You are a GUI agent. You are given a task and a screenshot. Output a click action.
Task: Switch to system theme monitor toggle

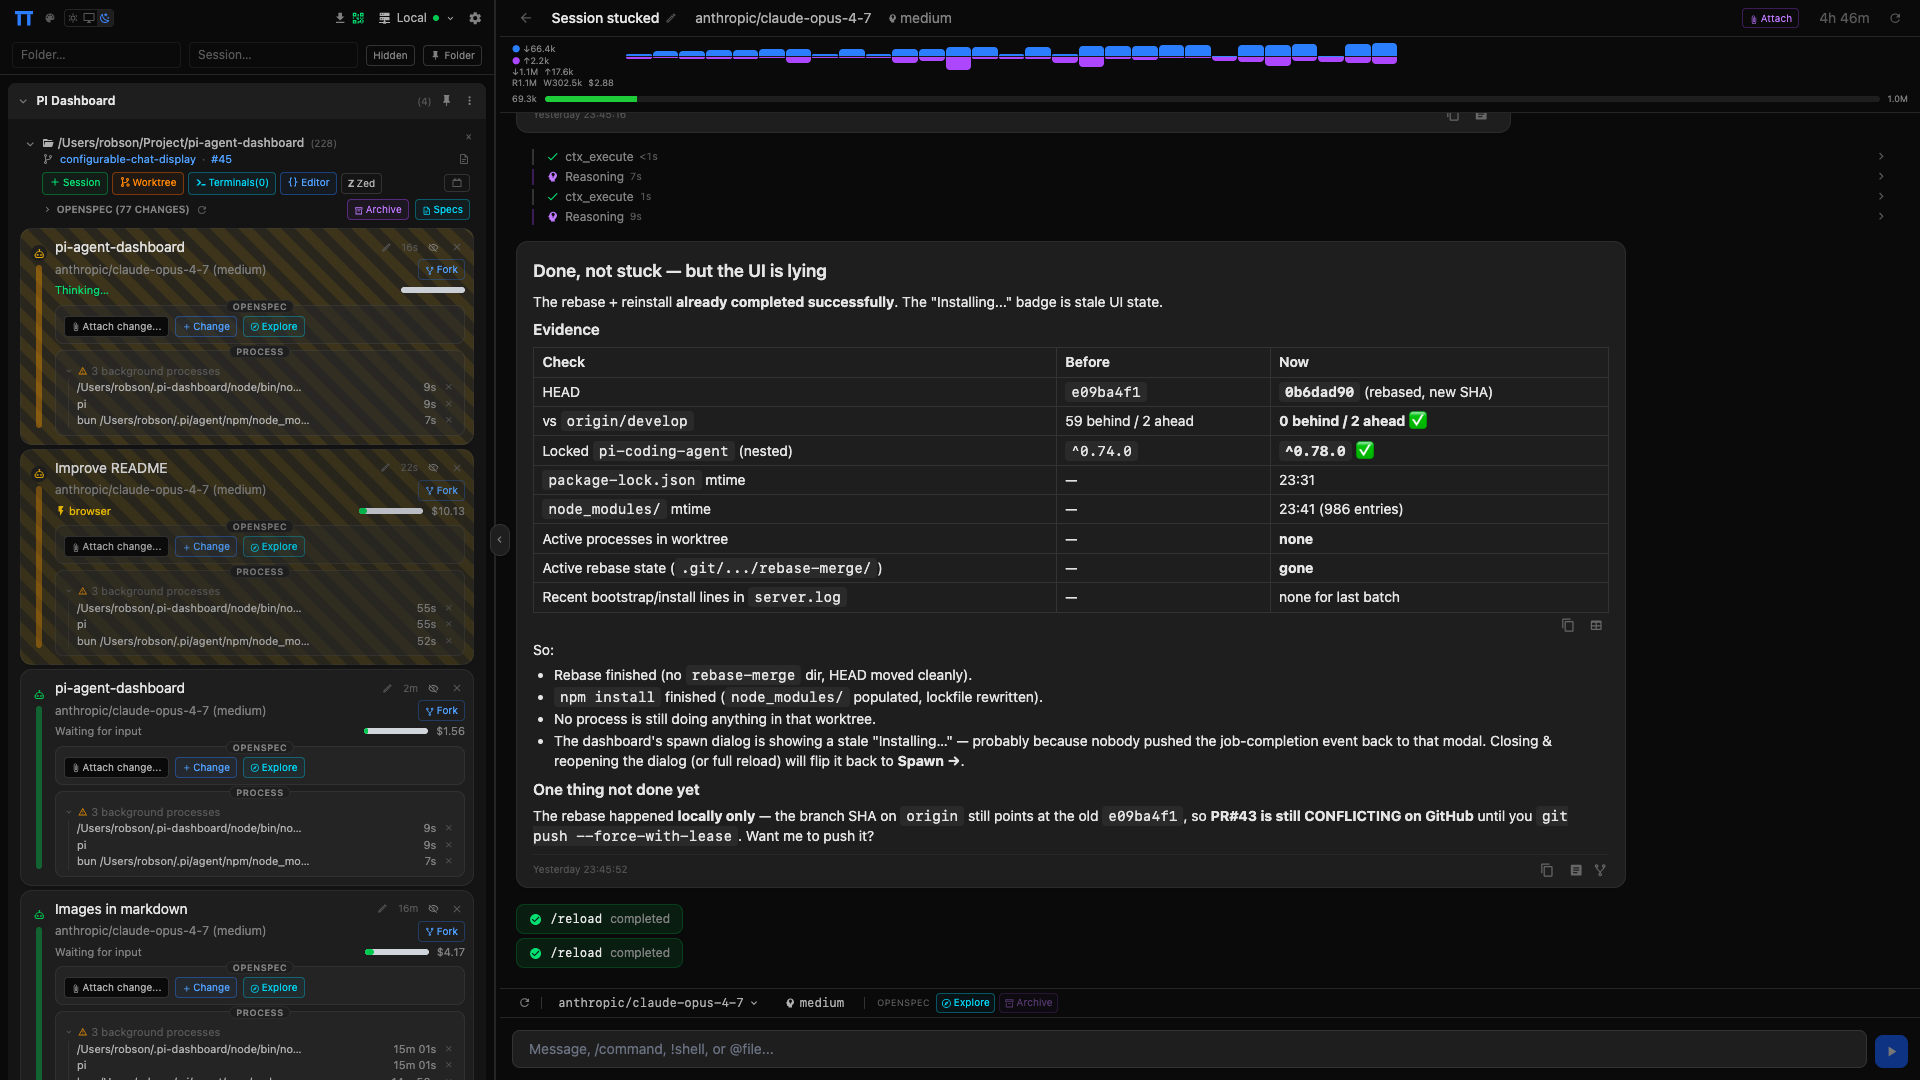[x=89, y=18]
